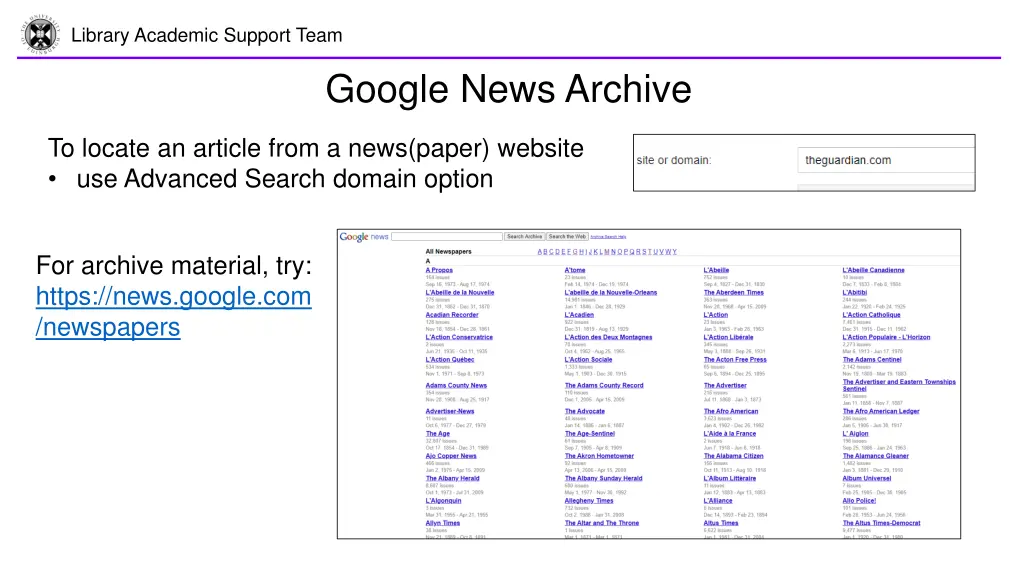
Task: Open The Adams Centinel link
Action: pos(872,360)
